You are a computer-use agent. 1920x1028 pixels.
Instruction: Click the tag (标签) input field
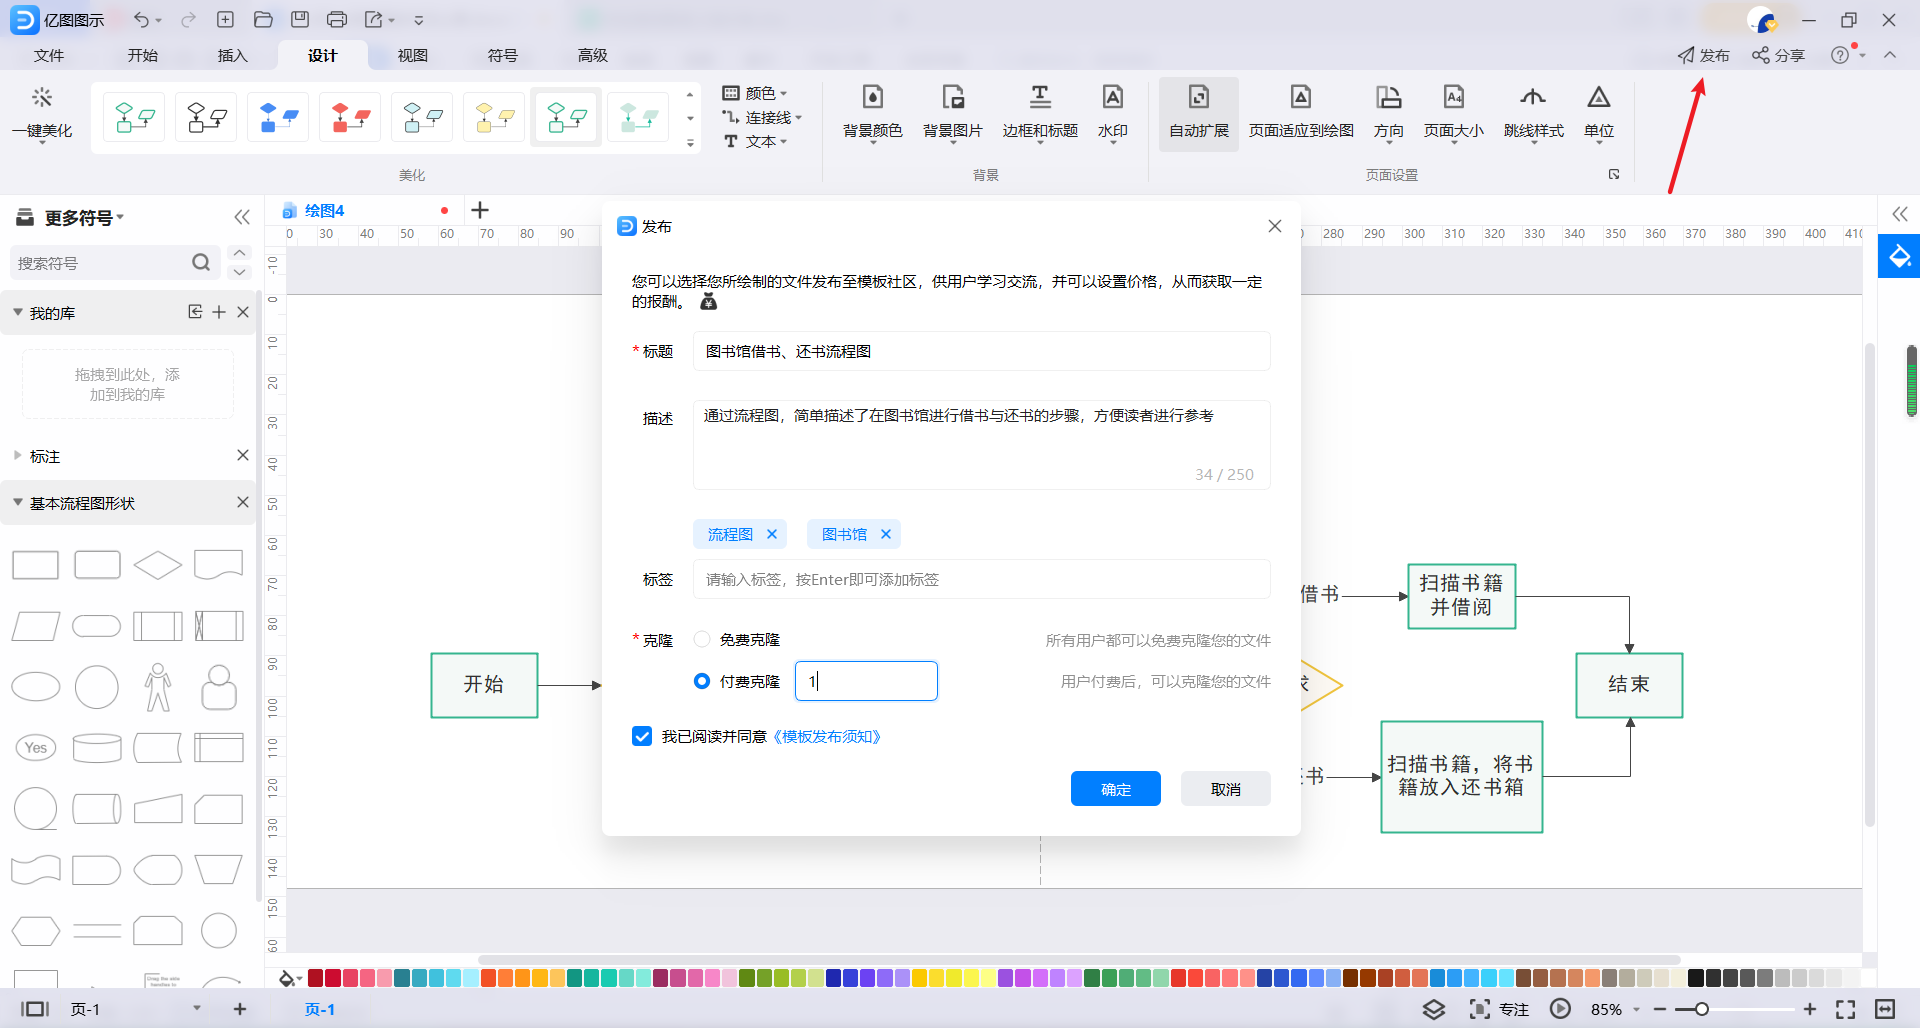(980, 580)
